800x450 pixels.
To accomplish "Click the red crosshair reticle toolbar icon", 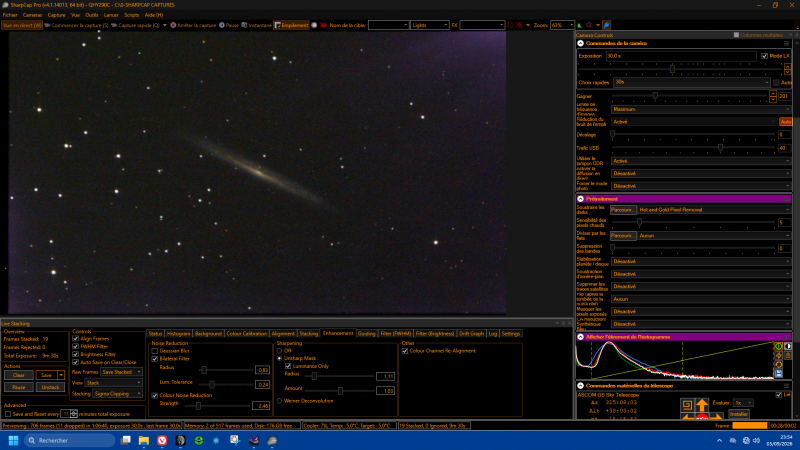I will tap(519, 25).
